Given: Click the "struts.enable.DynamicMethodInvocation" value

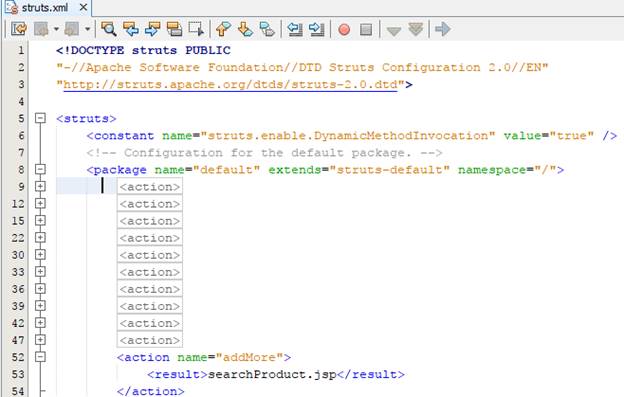Looking at the screenshot, I should 348,136.
